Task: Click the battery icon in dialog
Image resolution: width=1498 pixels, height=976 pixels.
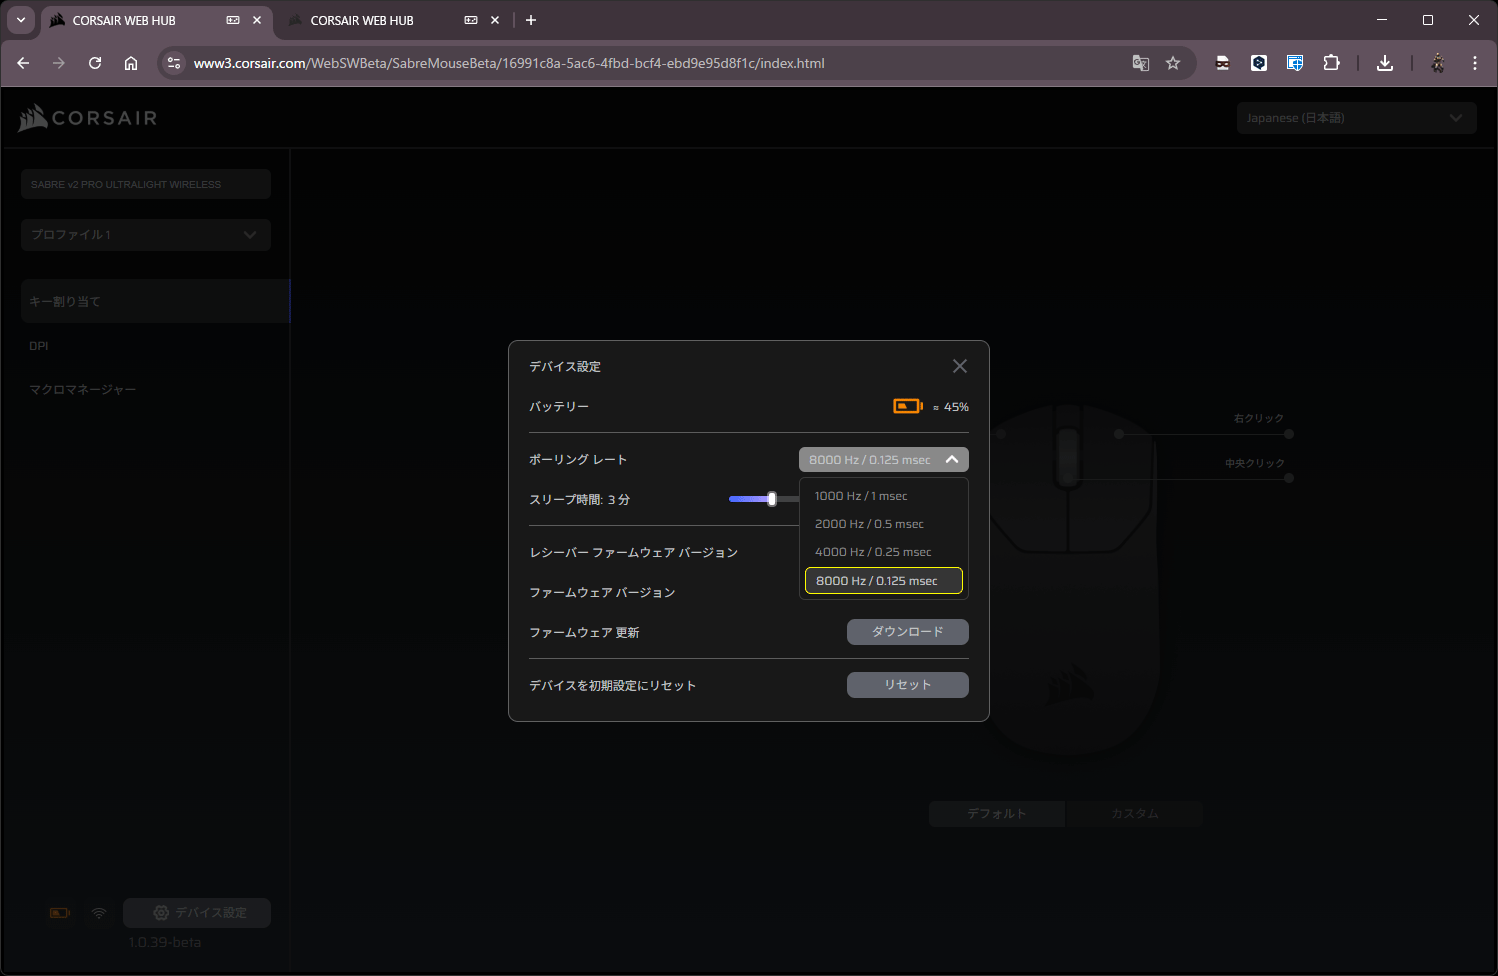Action: point(907,406)
